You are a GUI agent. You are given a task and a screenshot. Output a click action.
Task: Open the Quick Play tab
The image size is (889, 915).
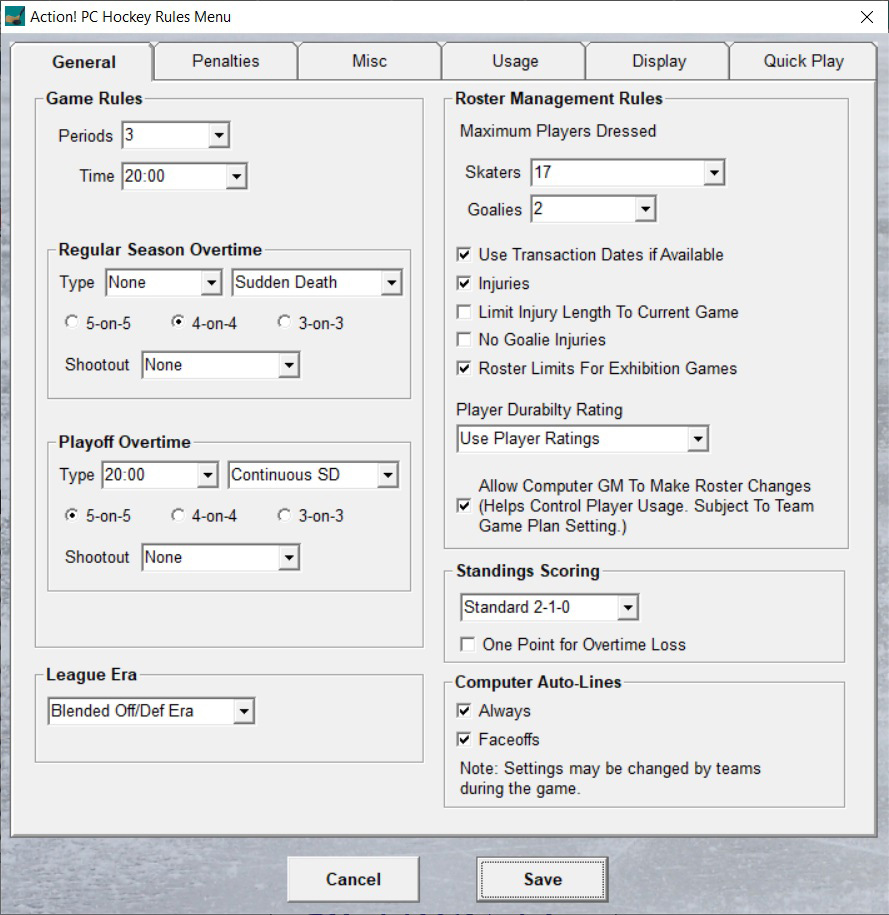point(803,61)
